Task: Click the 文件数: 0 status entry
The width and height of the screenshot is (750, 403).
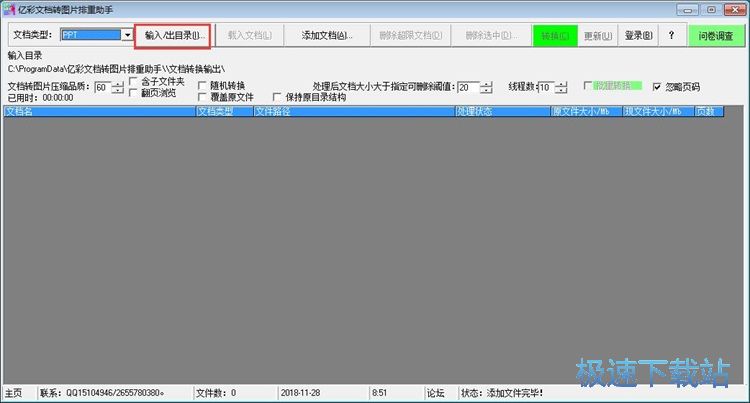Action: click(x=216, y=393)
